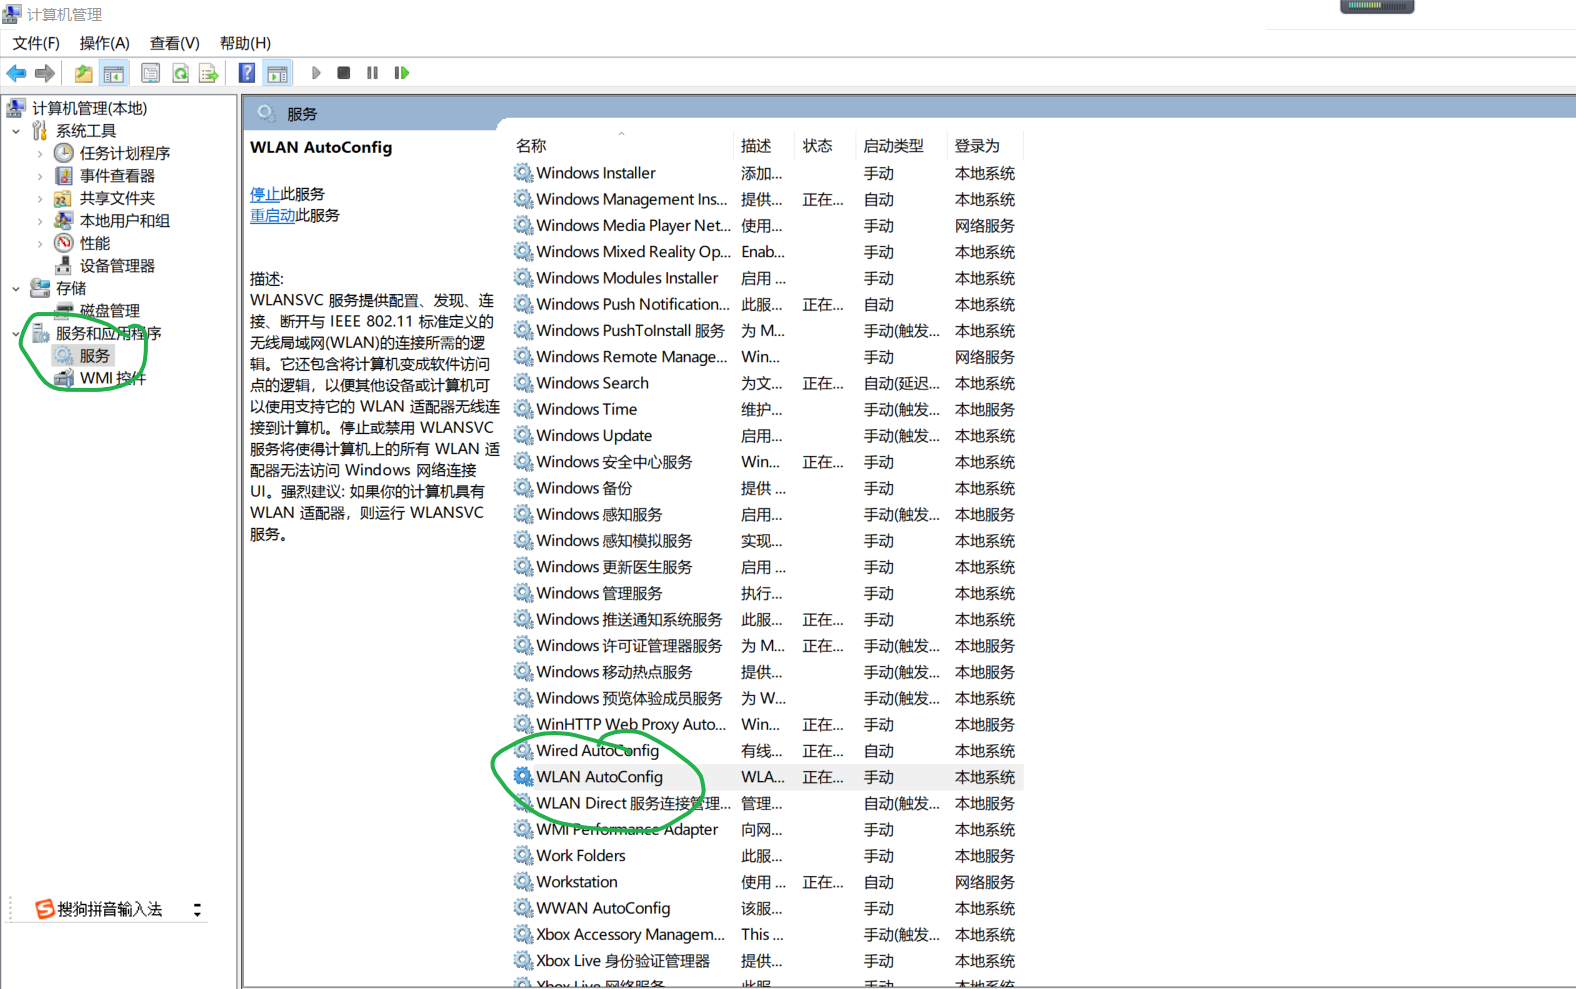Open the 帮助(H) menu
Image resolution: width=1576 pixels, height=989 pixels.
coord(245,43)
